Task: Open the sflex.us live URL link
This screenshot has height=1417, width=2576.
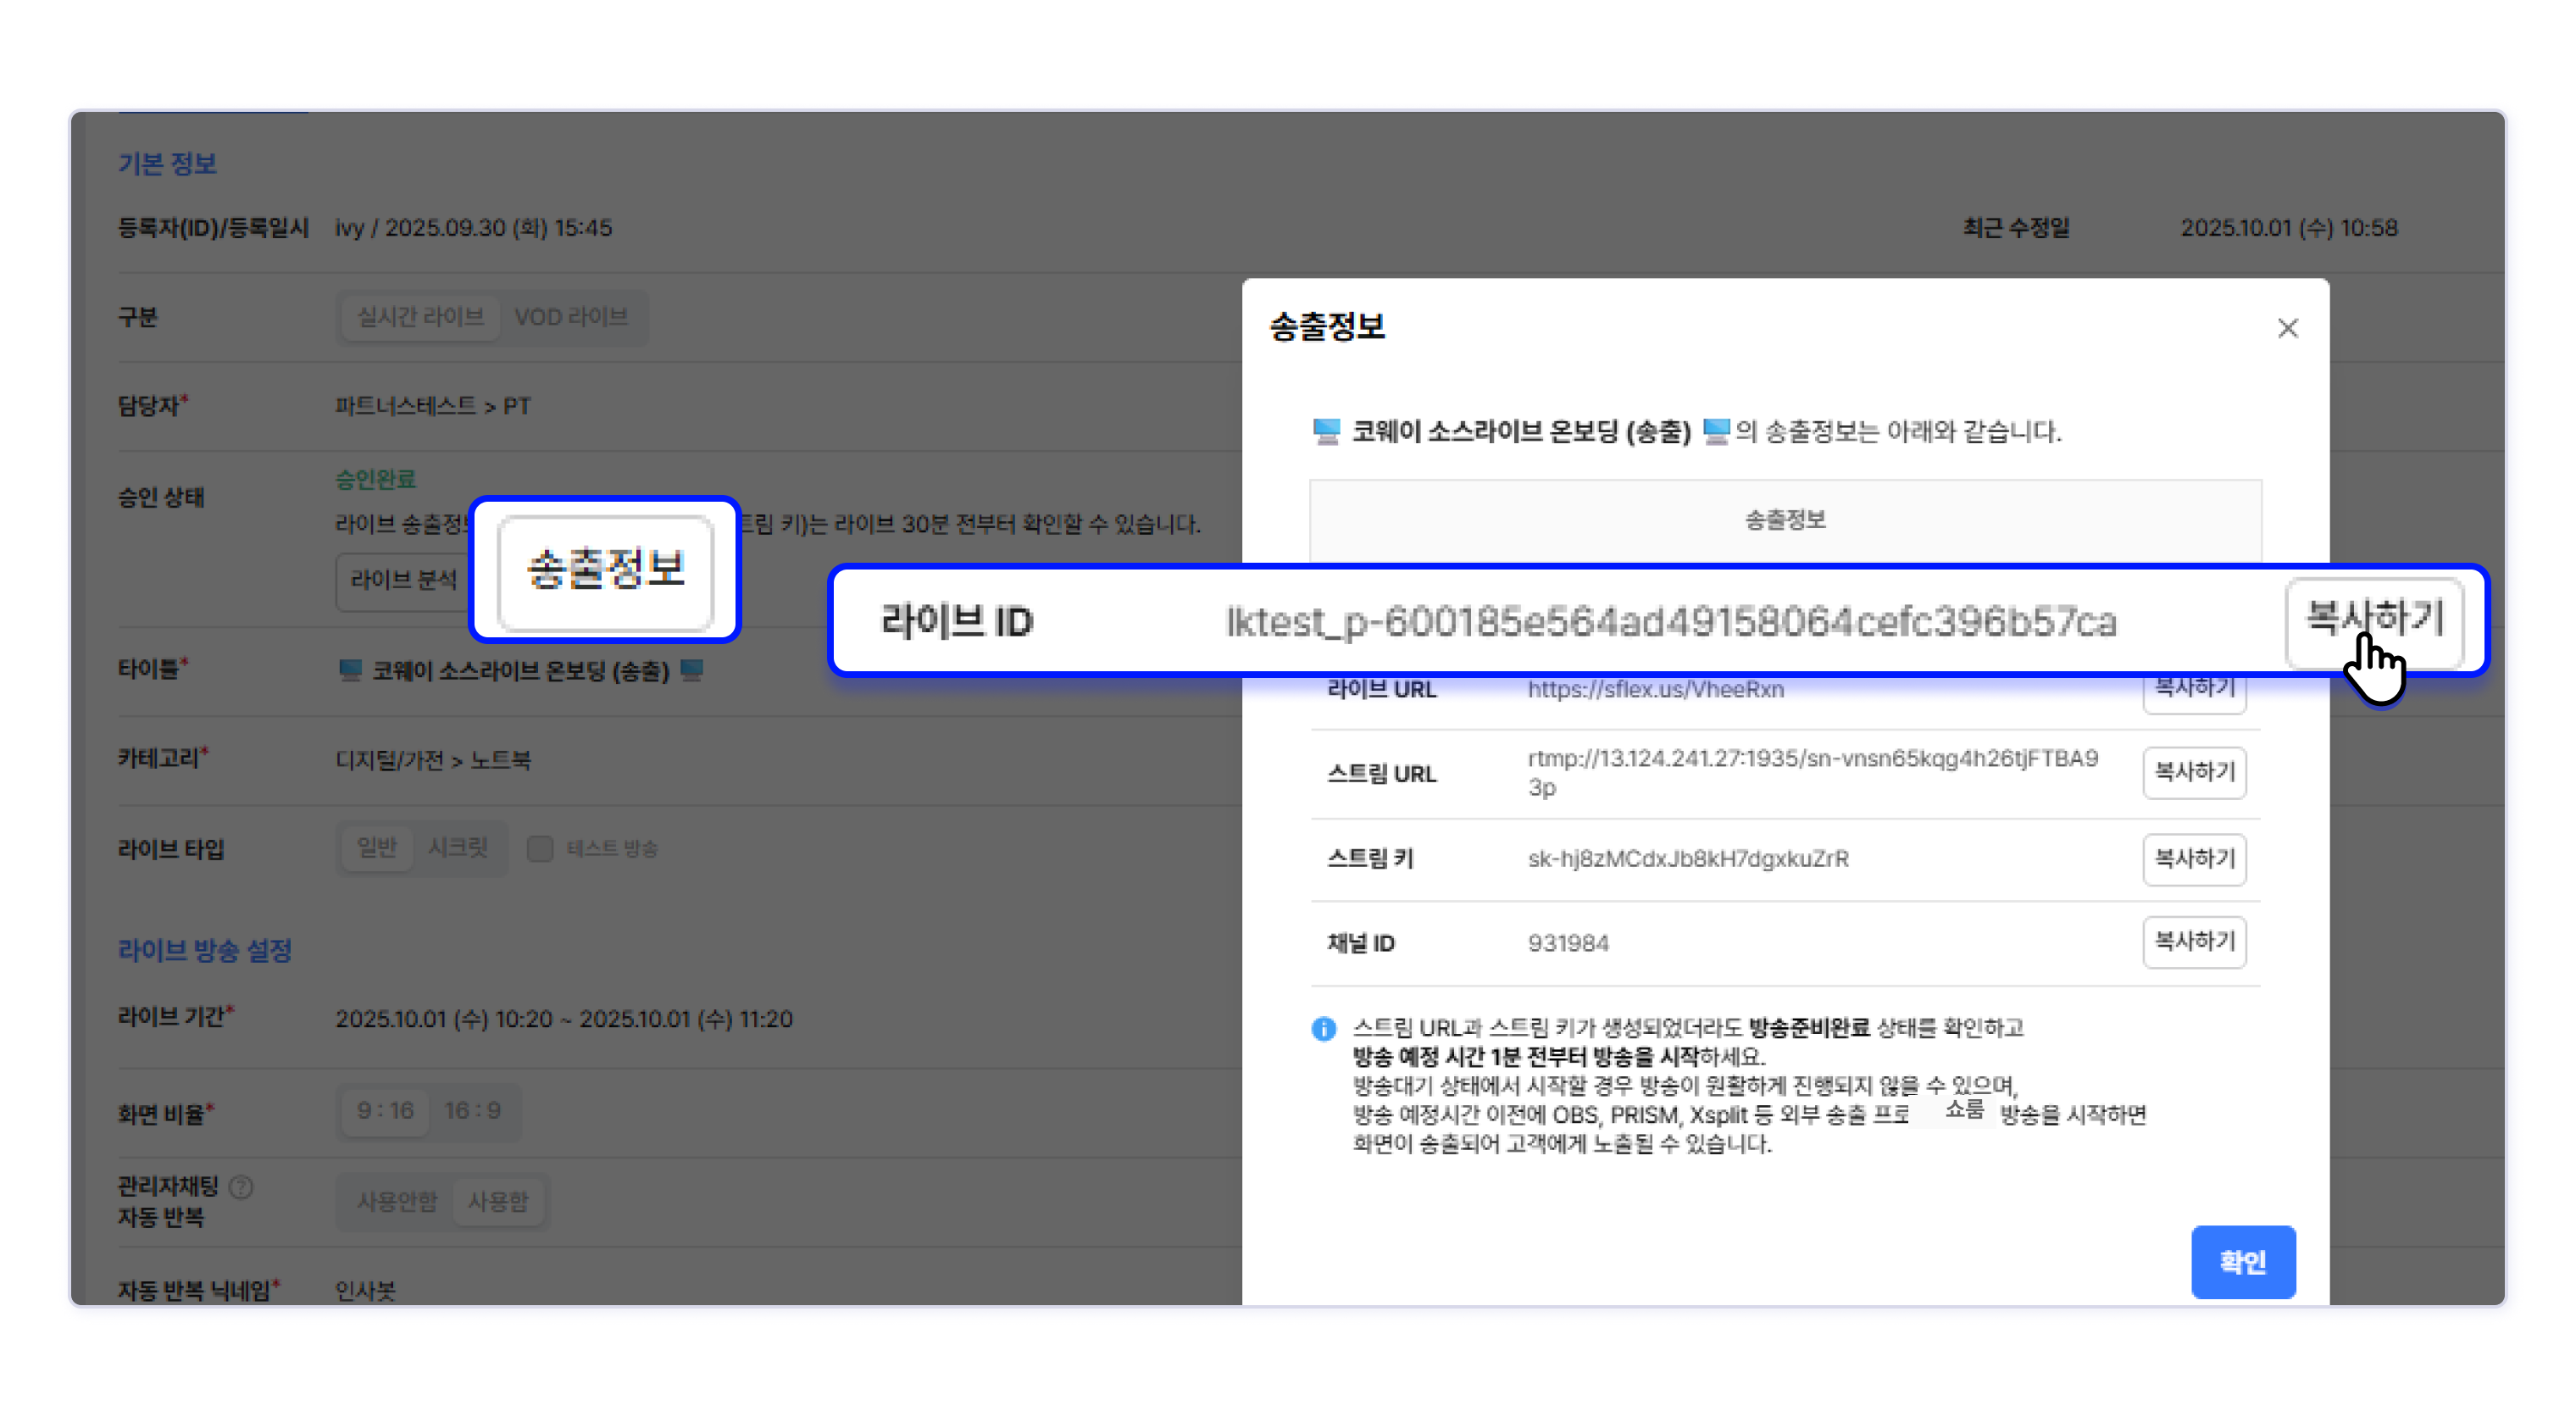Action: pos(1655,689)
